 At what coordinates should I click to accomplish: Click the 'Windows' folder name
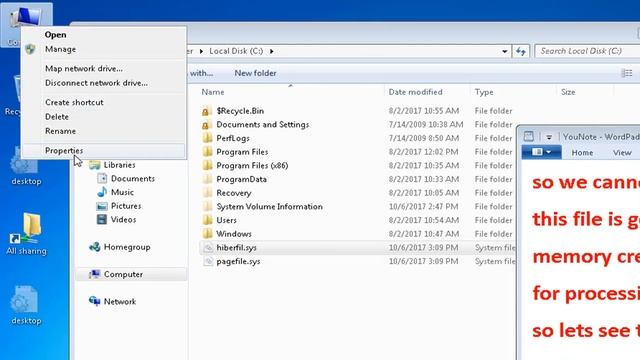point(233,234)
